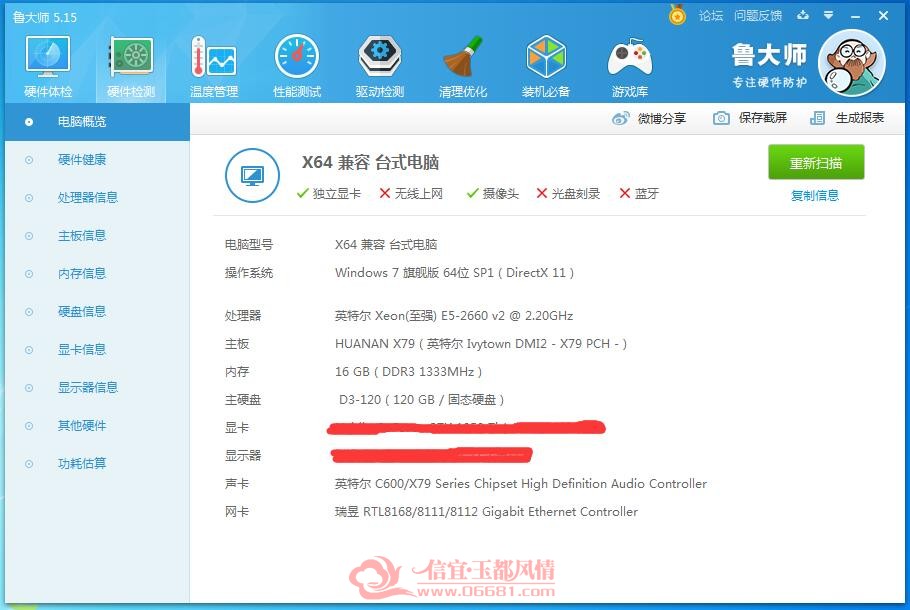The image size is (910, 610).
Task: Click the 无线上网 feature indicator
Action: [411, 193]
